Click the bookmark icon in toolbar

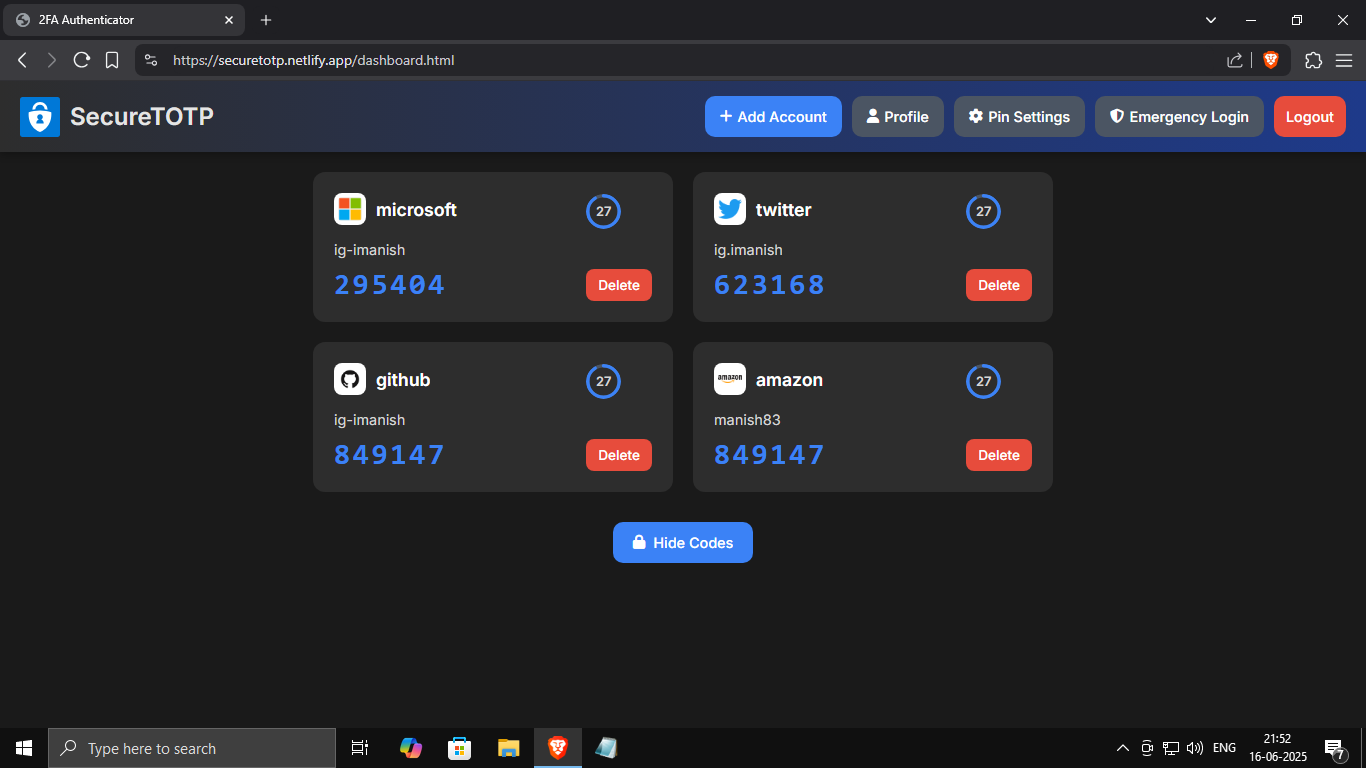(112, 60)
